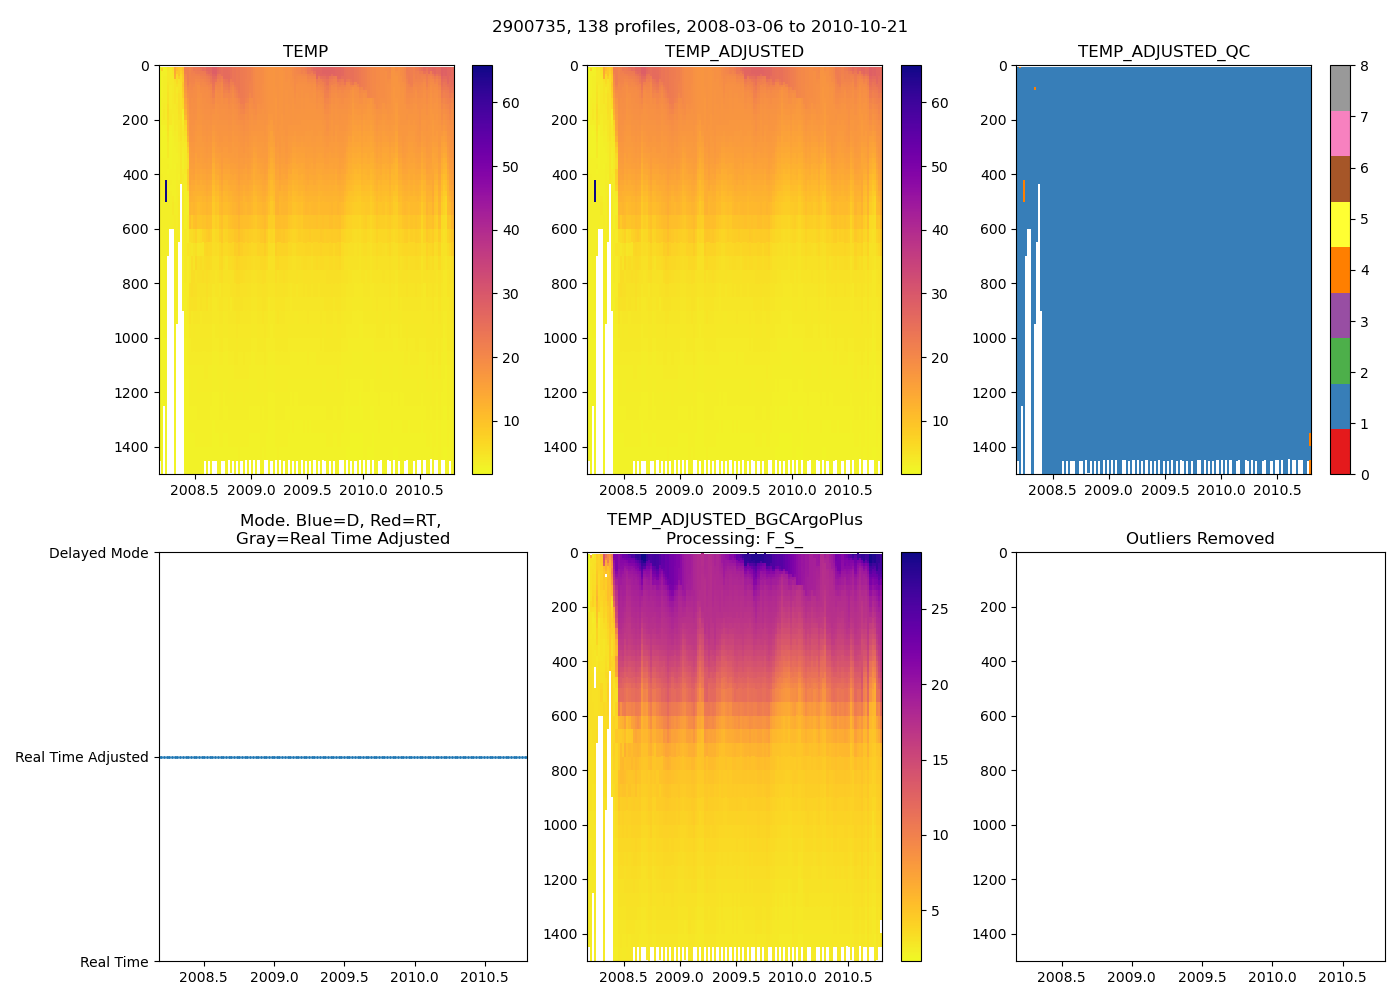Click the blue line in Mode plot

pos(343,757)
